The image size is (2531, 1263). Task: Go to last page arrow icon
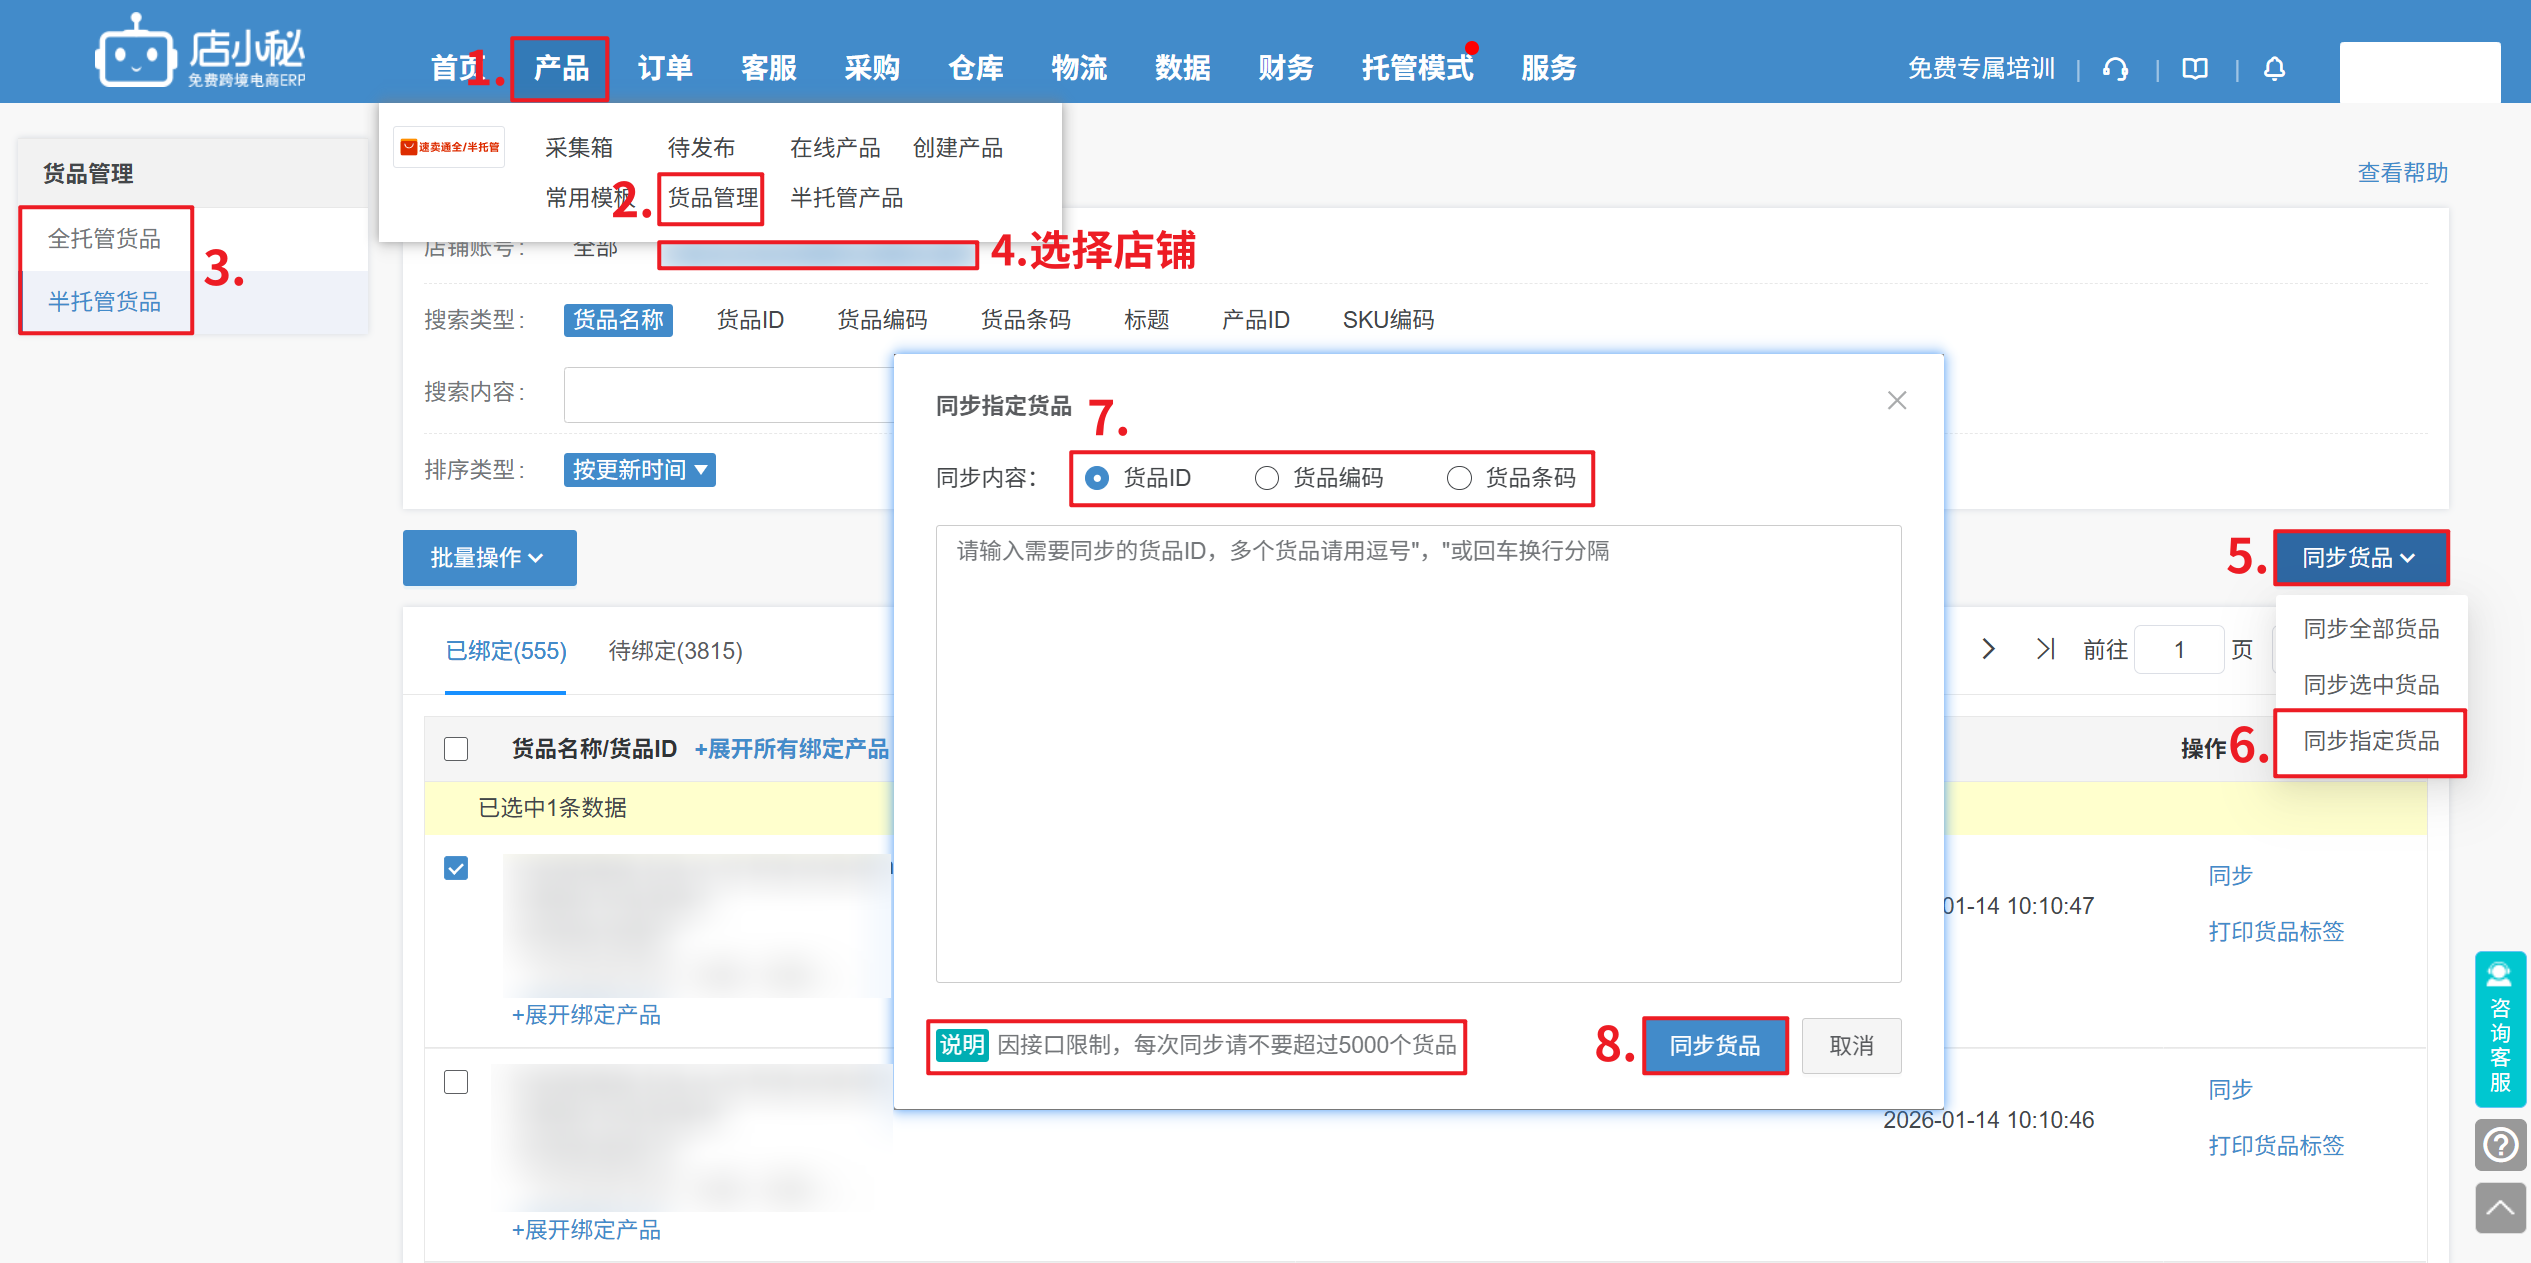pos(2045,649)
